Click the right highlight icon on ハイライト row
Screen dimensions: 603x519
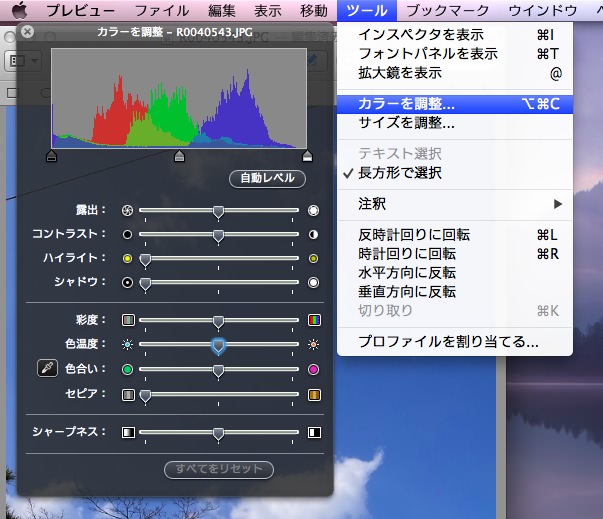[x=313, y=258]
